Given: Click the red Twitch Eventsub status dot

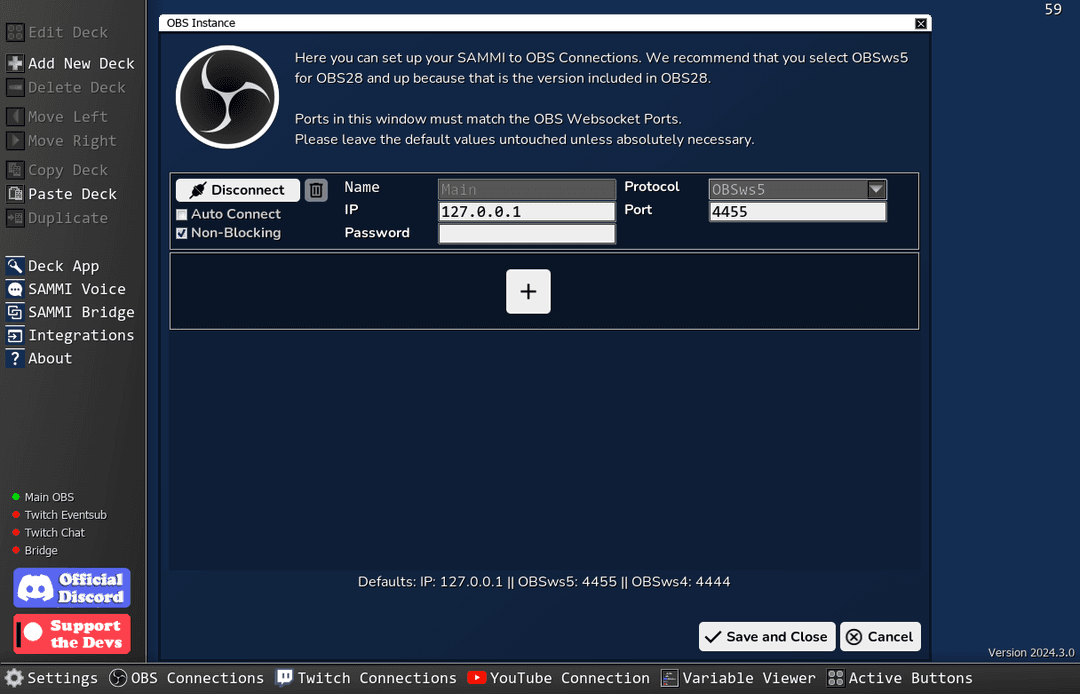Looking at the screenshot, I should point(16,514).
